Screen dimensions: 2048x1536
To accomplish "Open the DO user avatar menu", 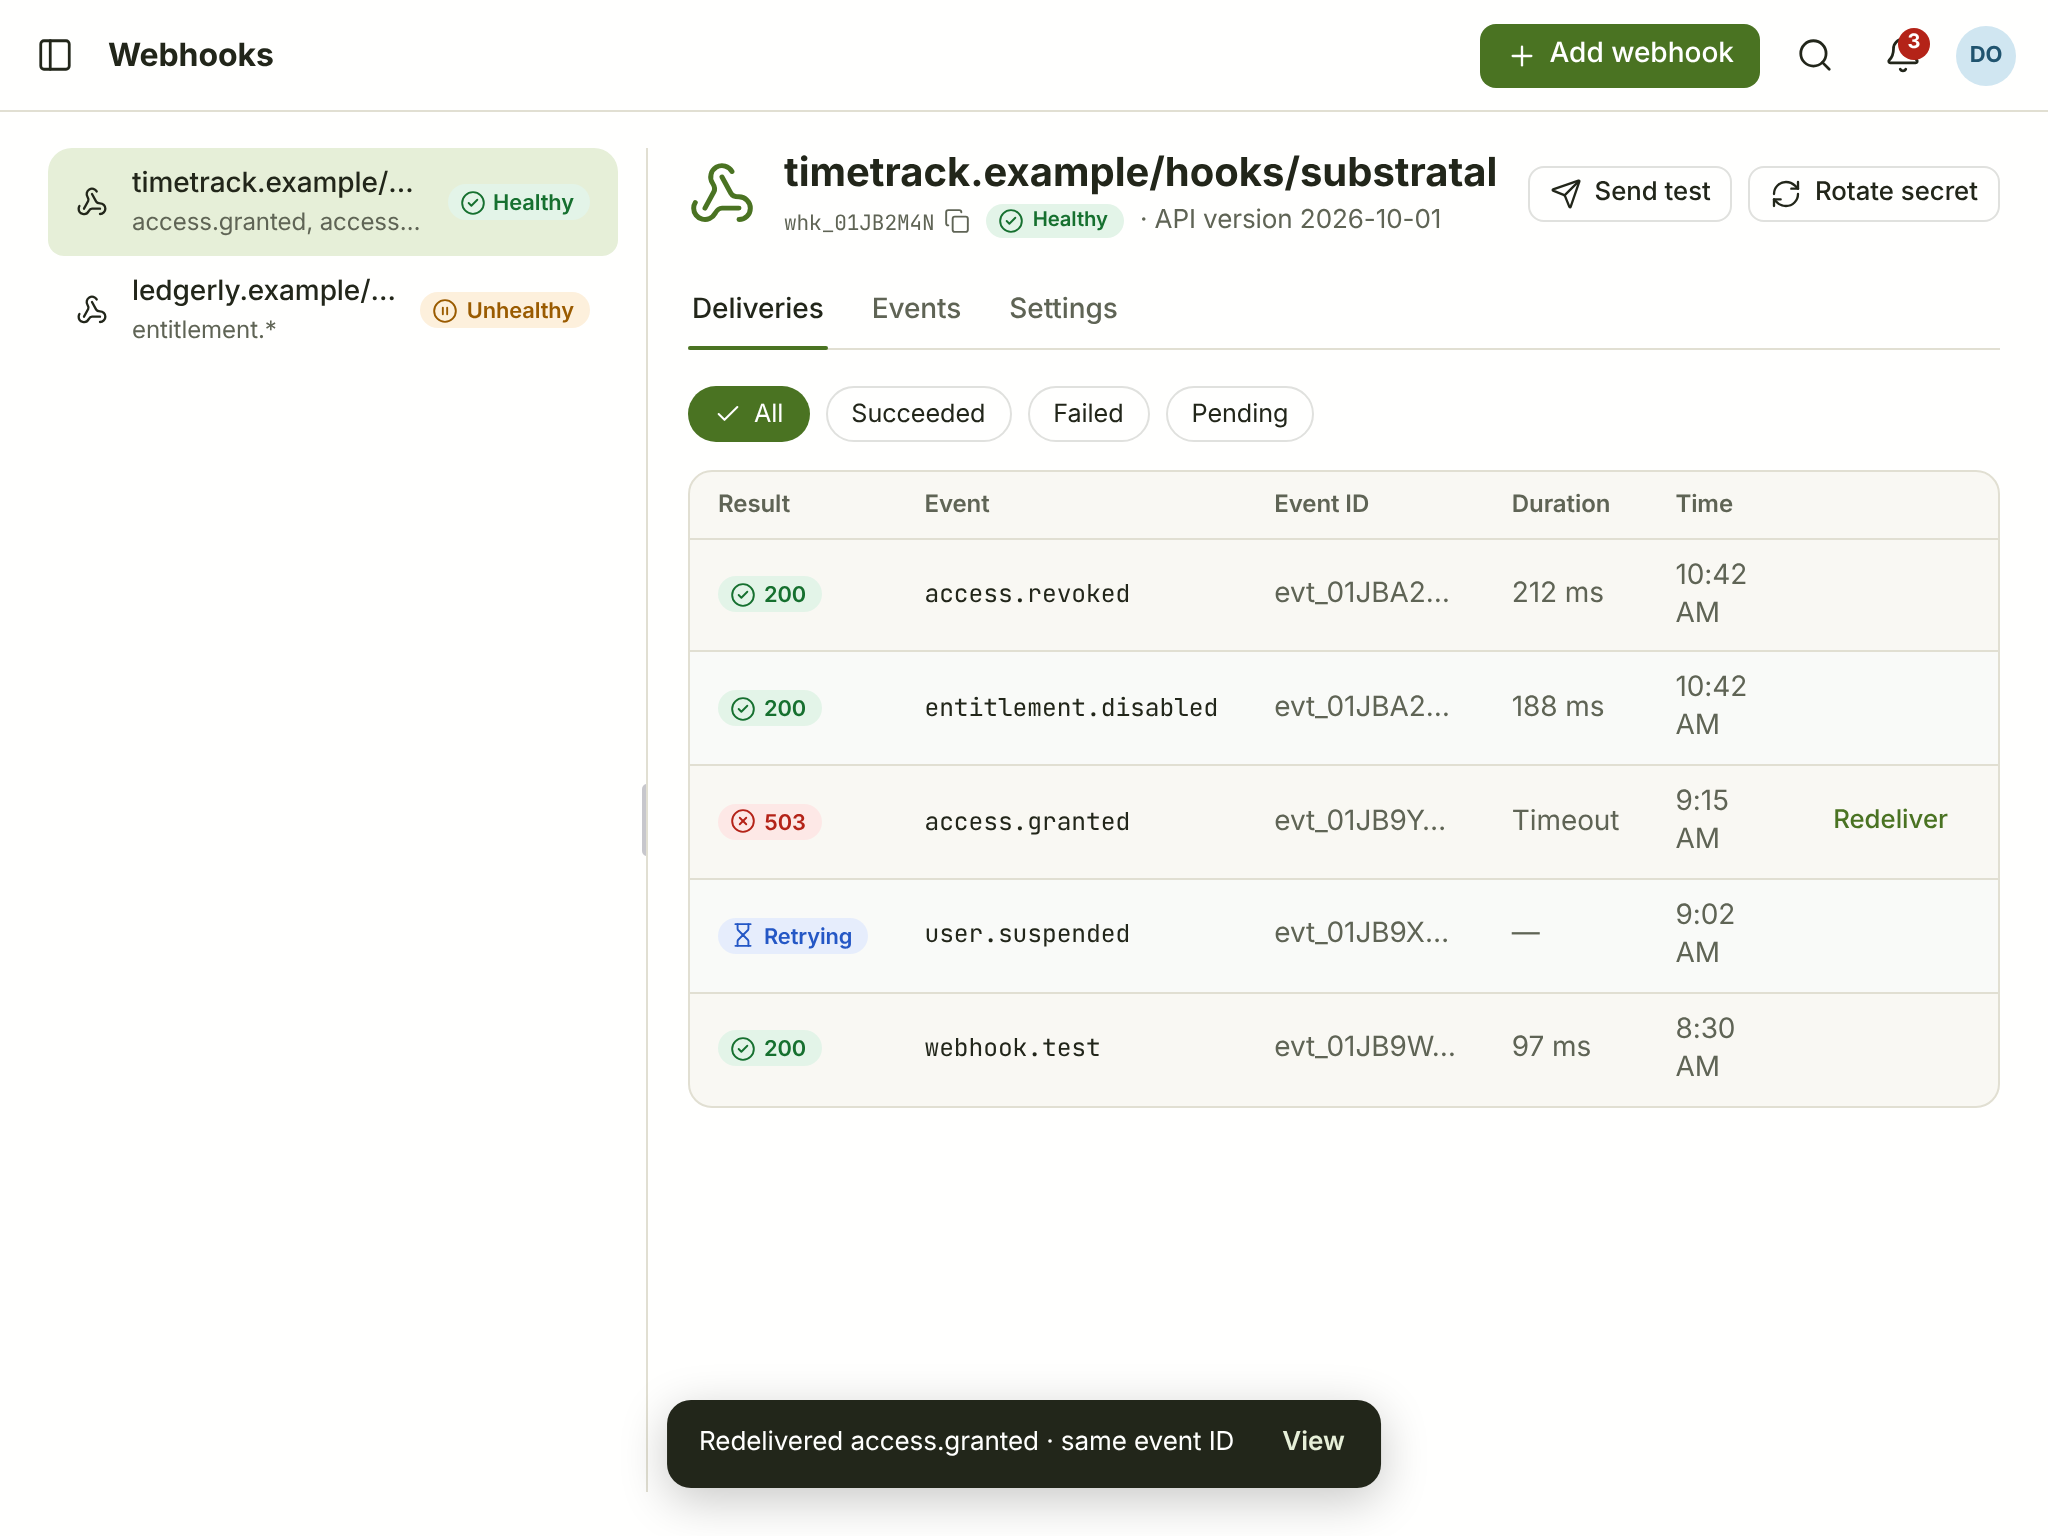I will pos(1985,55).
